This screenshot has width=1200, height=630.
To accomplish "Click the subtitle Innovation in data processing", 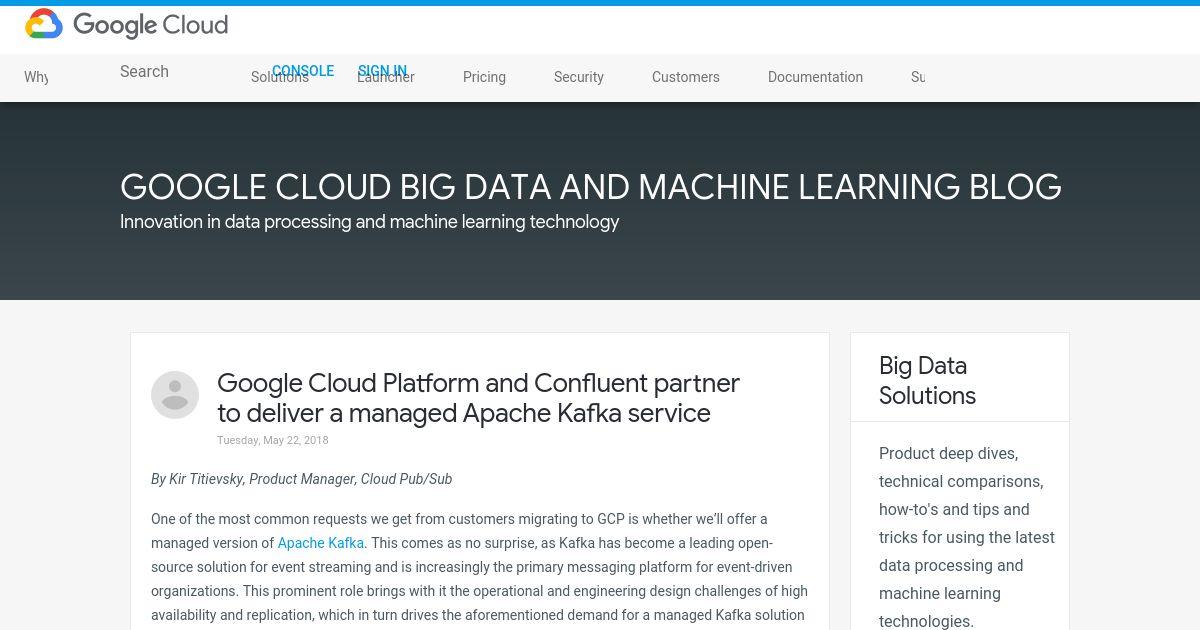I will pos(369,222).
